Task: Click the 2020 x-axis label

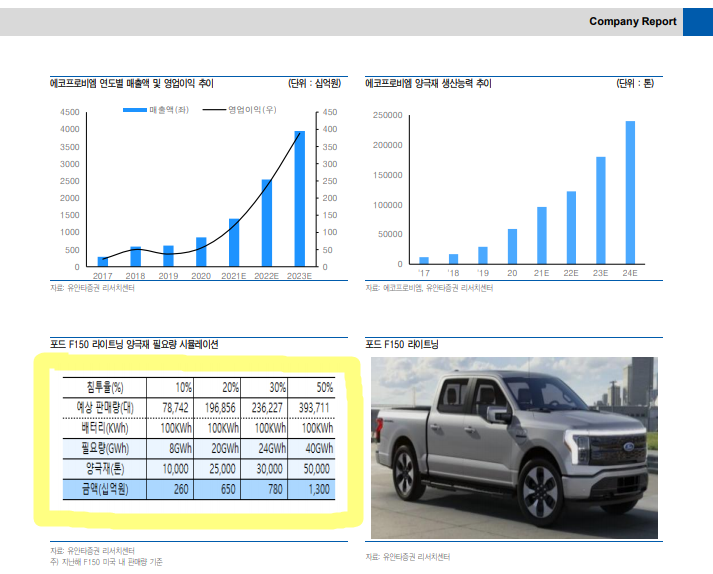Action: (201, 276)
